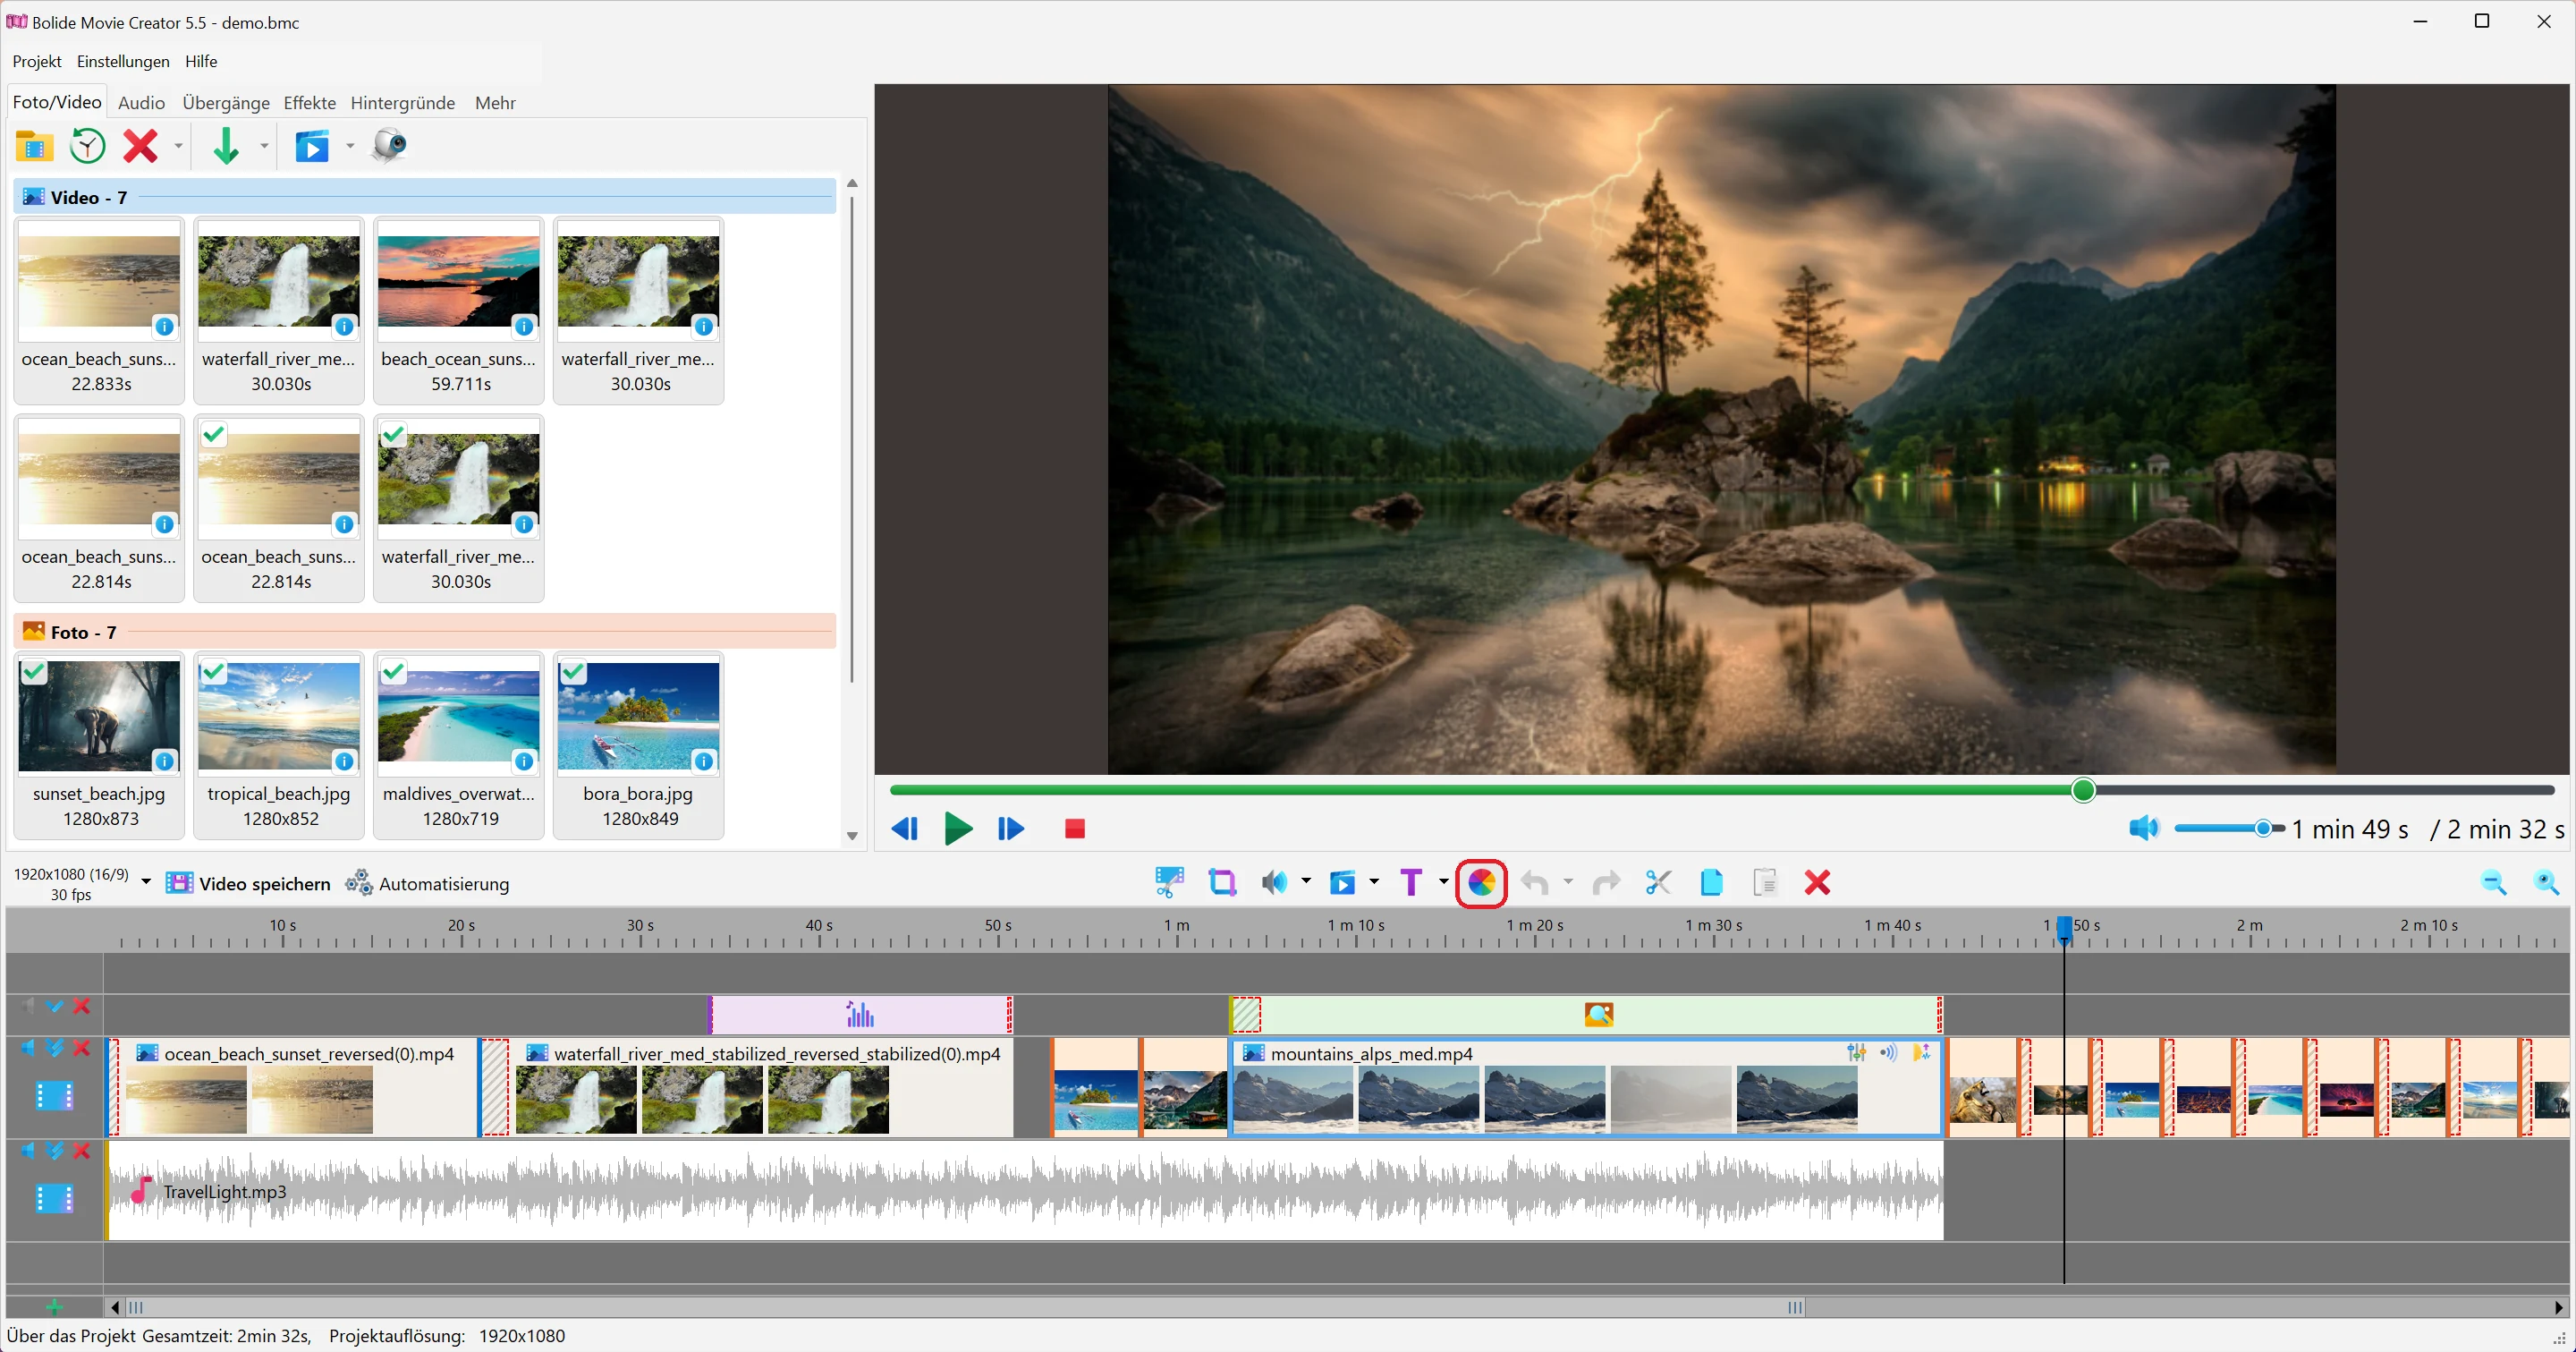Open dropdown next to purple T text tool
This screenshot has width=2576, height=1352.
[x=1443, y=881]
